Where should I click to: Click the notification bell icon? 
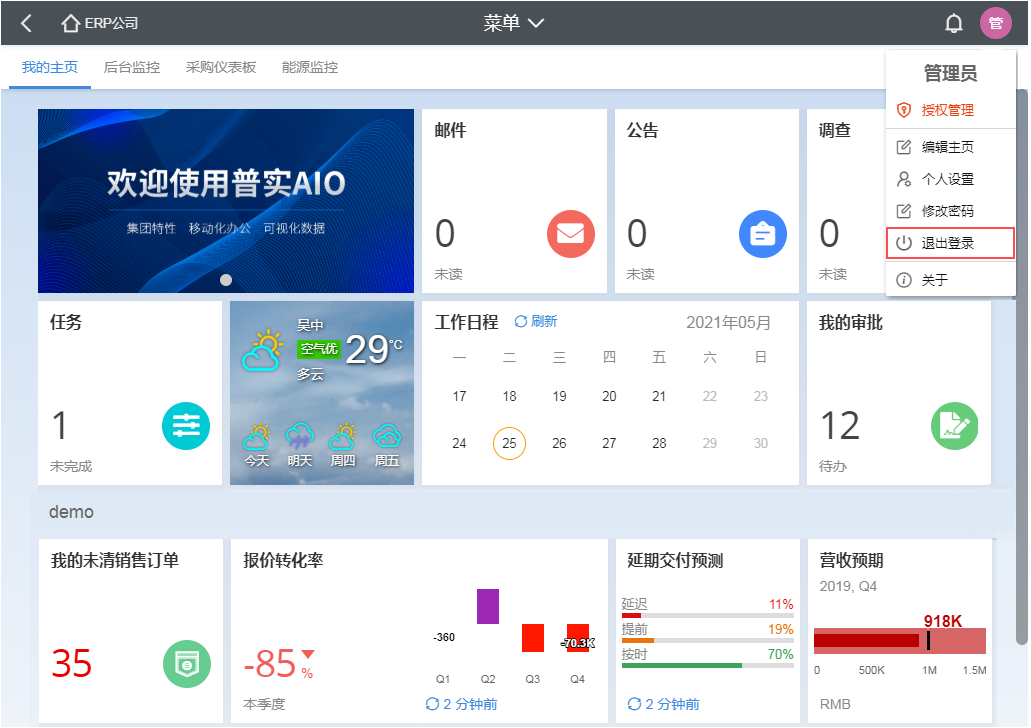pos(954,22)
